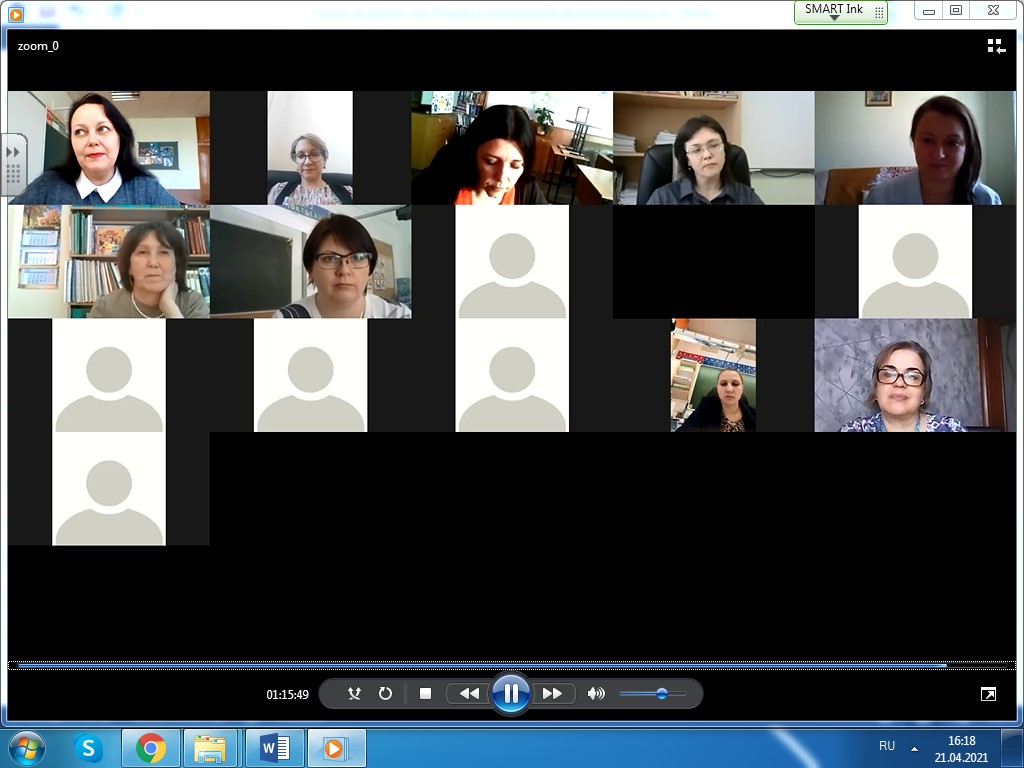The width and height of the screenshot is (1024, 768).
Task: Adjust the volume slider
Action: (x=661, y=693)
